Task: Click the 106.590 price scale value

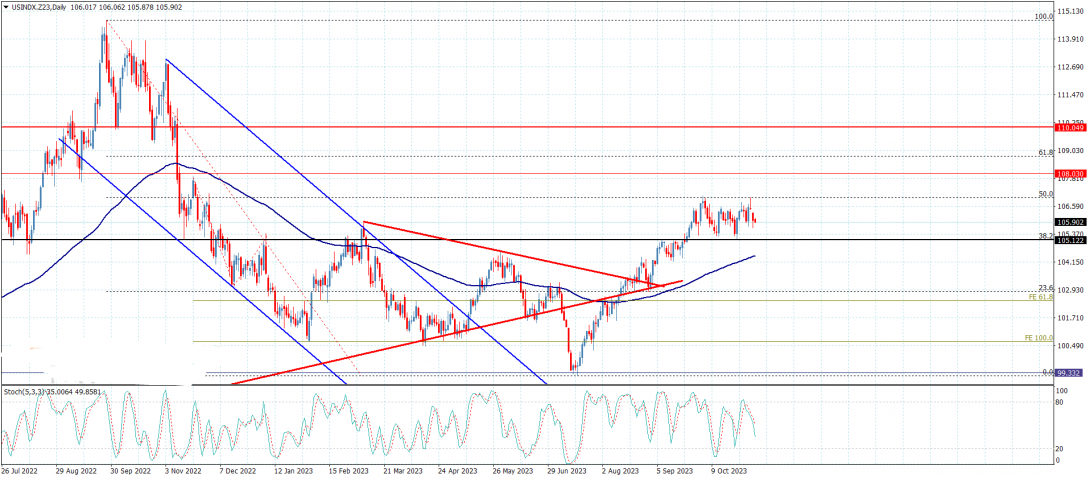Action: point(1072,206)
